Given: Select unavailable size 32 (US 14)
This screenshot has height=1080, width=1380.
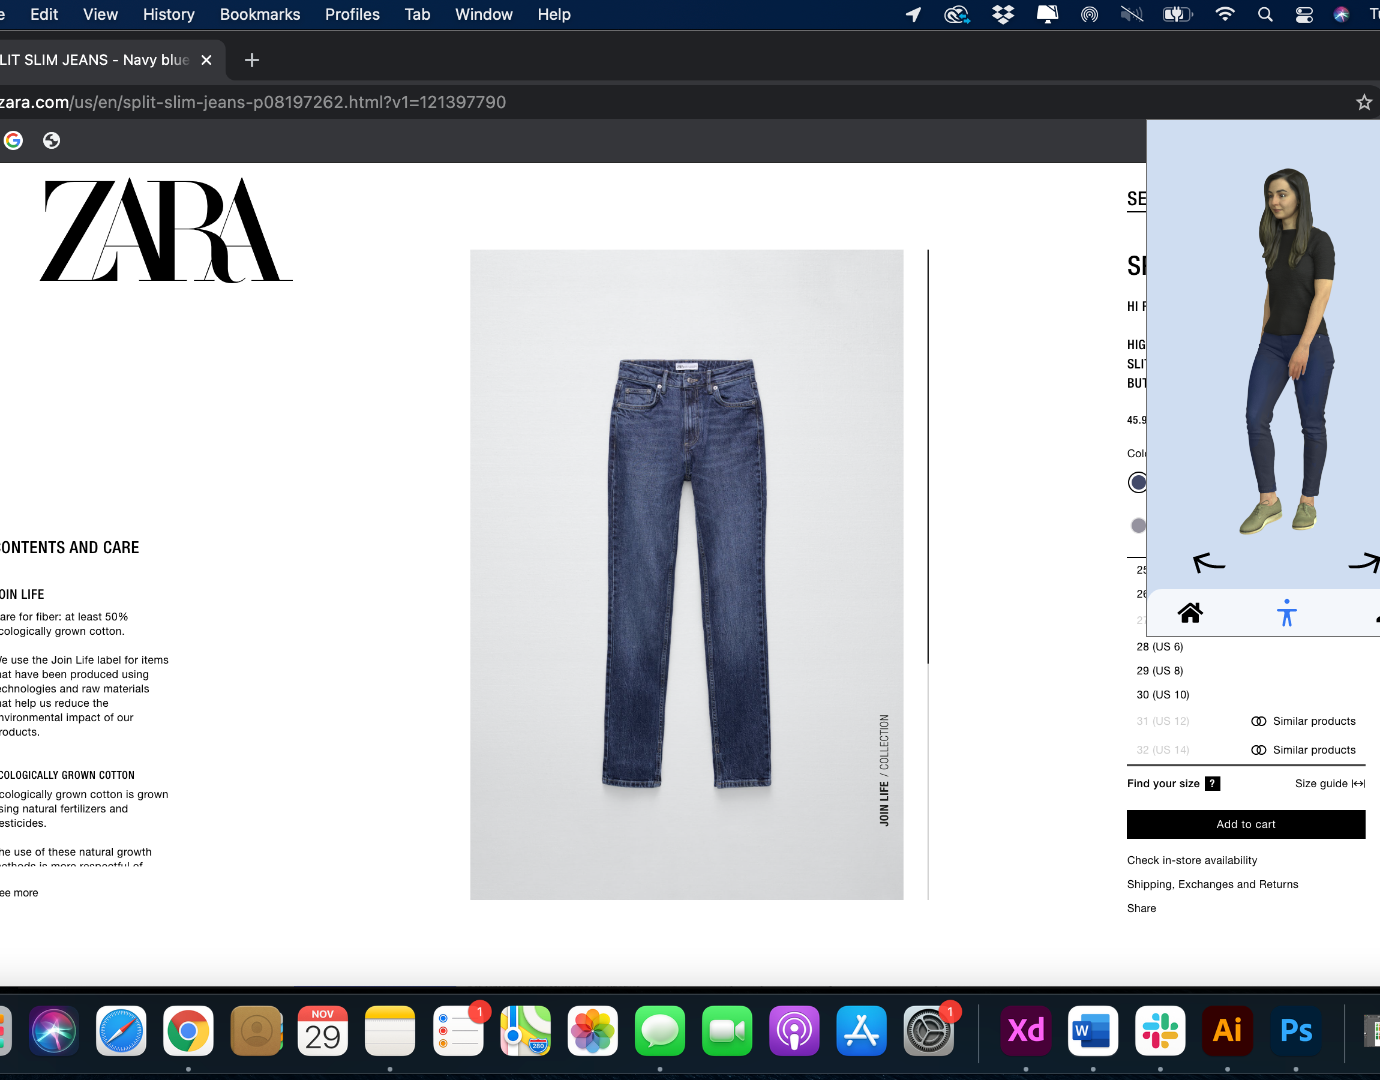Looking at the screenshot, I should [x=1163, y=750].
